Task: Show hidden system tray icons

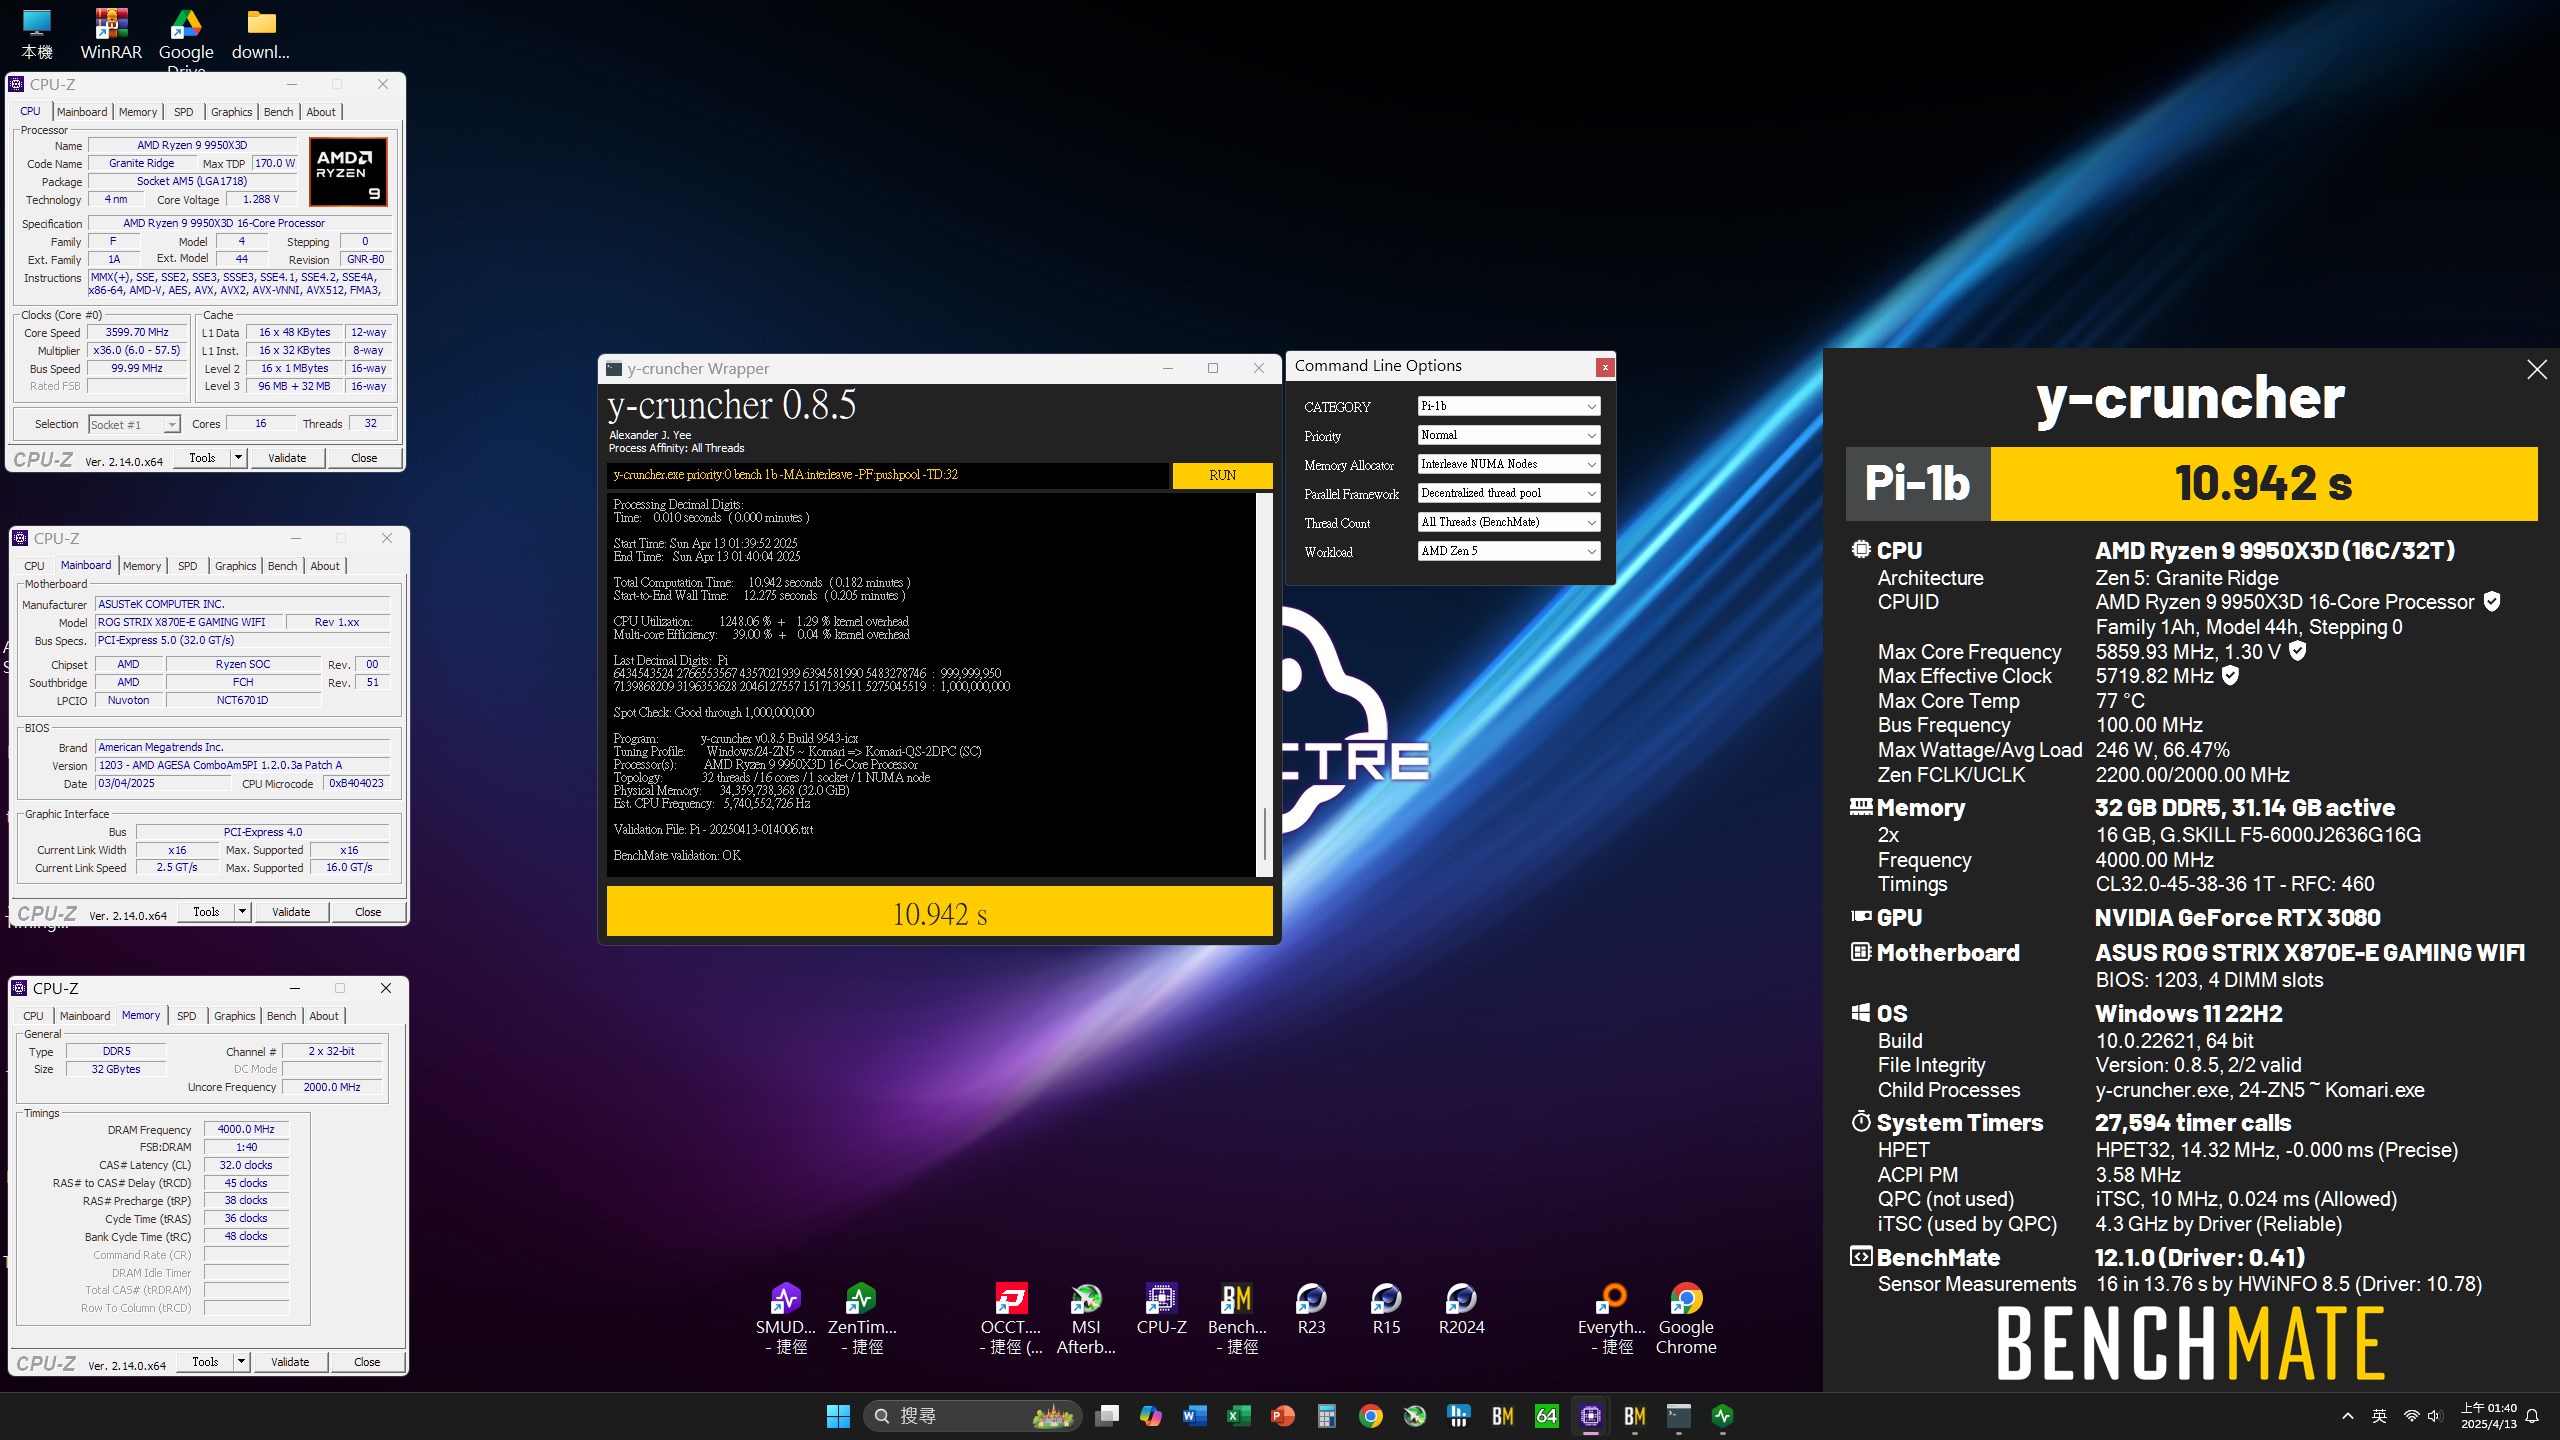Action: click(x=2348, y=1416)
